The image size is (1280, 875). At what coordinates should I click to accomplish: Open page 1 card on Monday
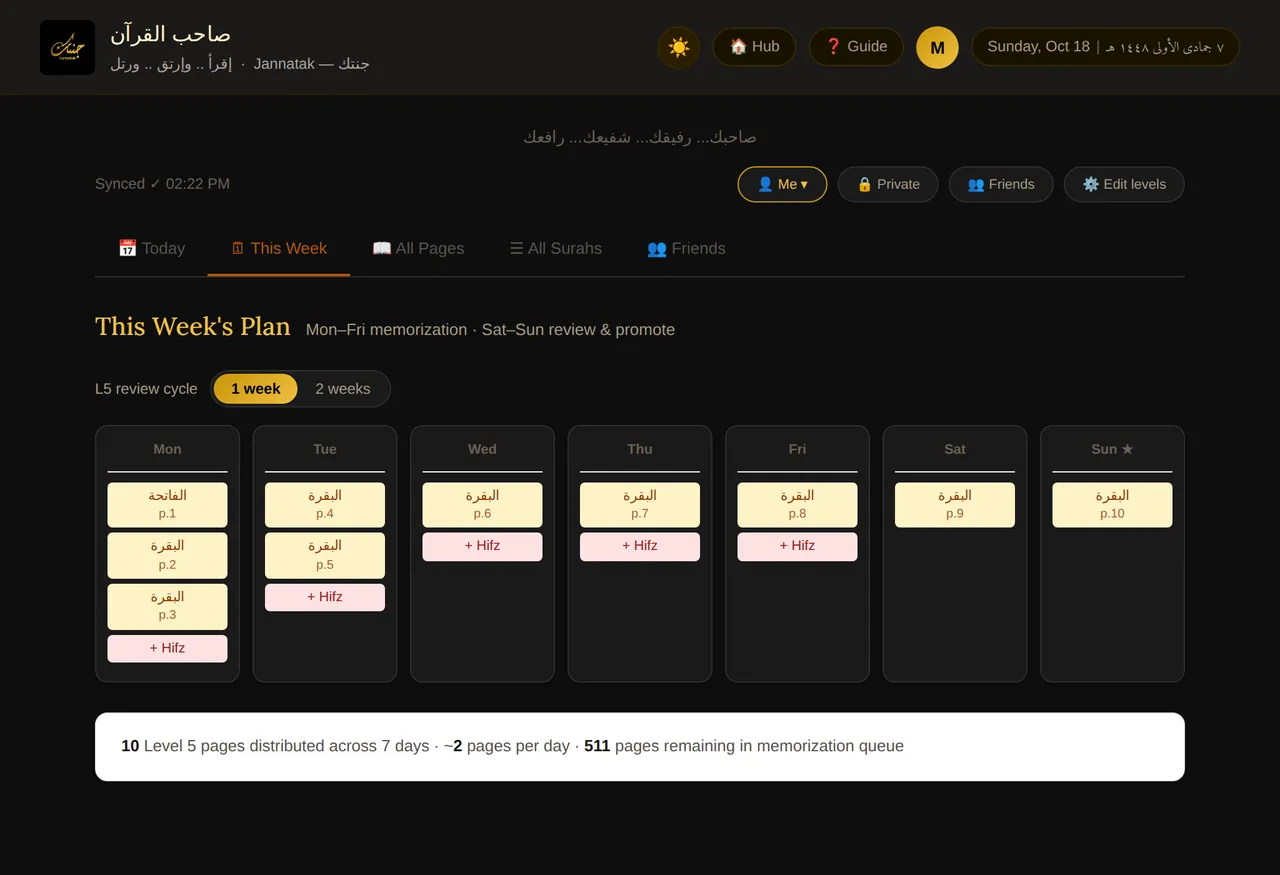[167, 505]
